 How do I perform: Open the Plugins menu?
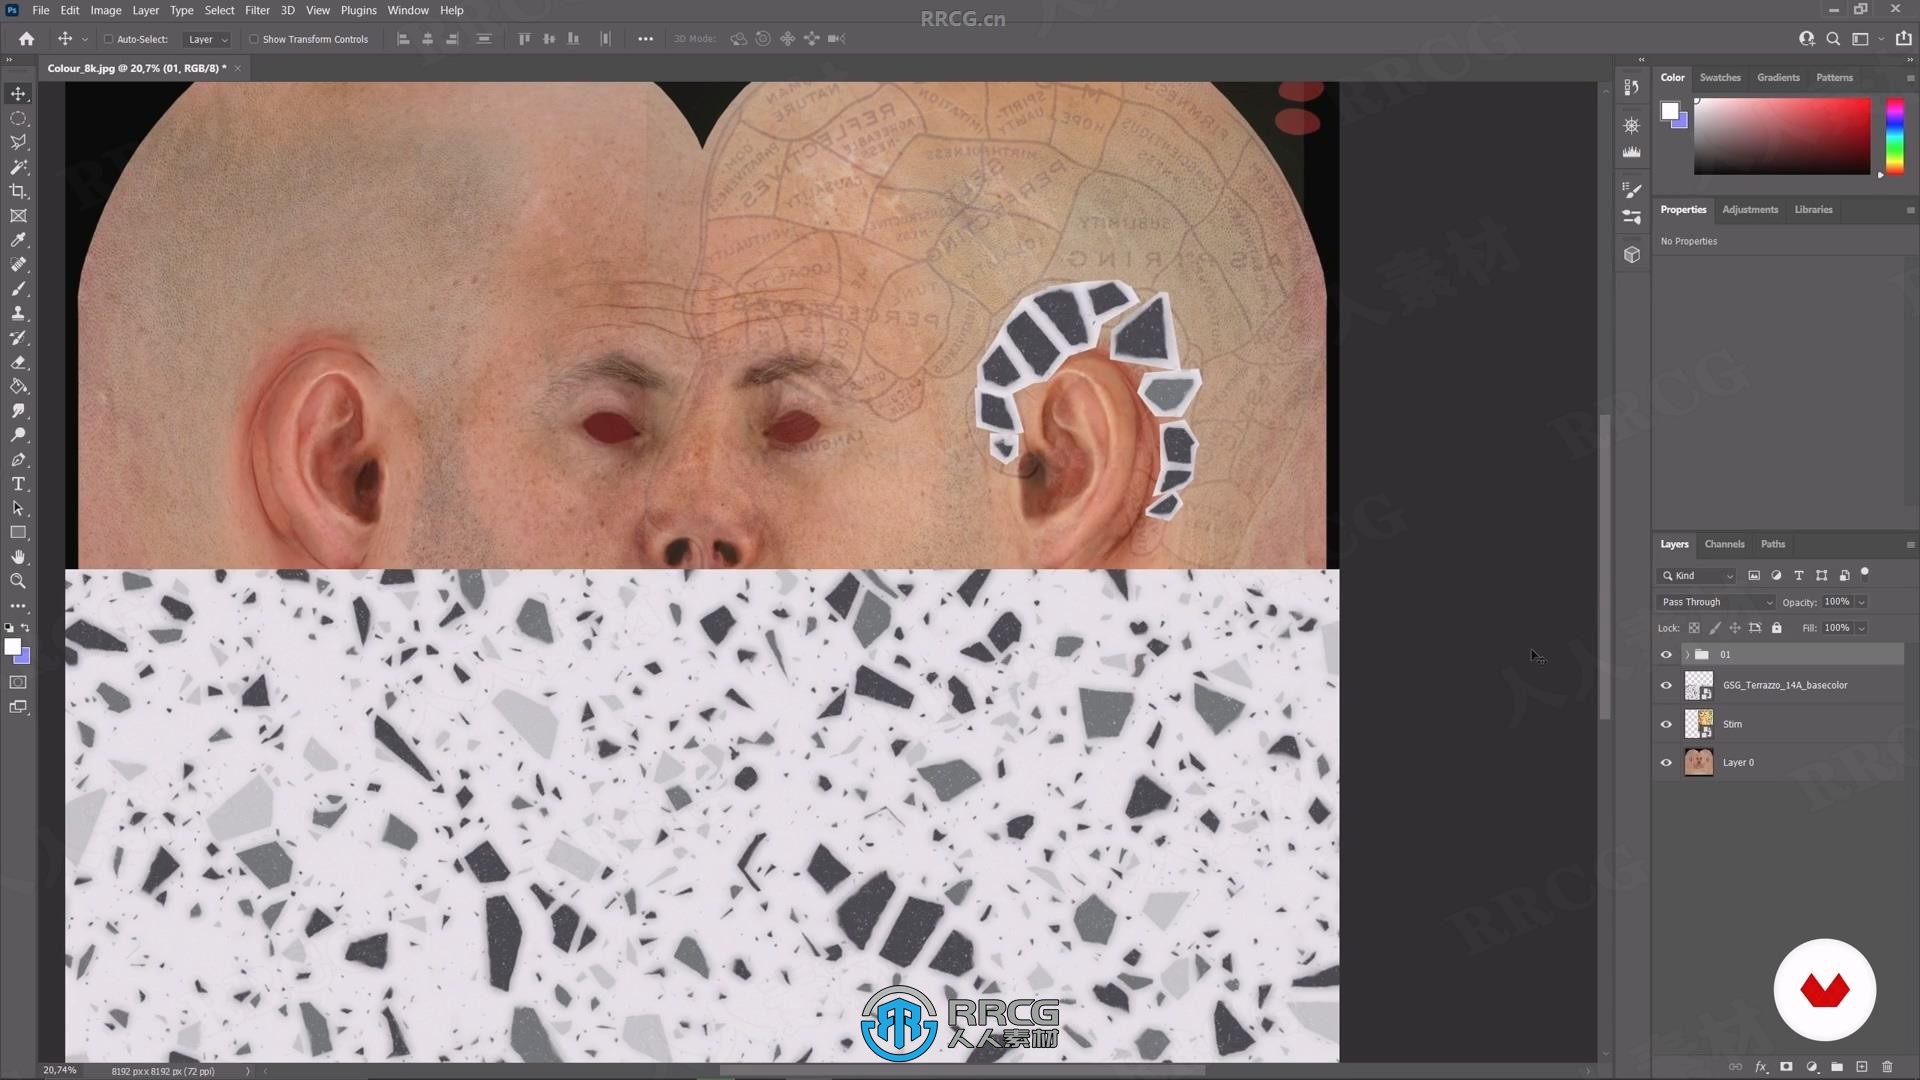pos(358,10)
